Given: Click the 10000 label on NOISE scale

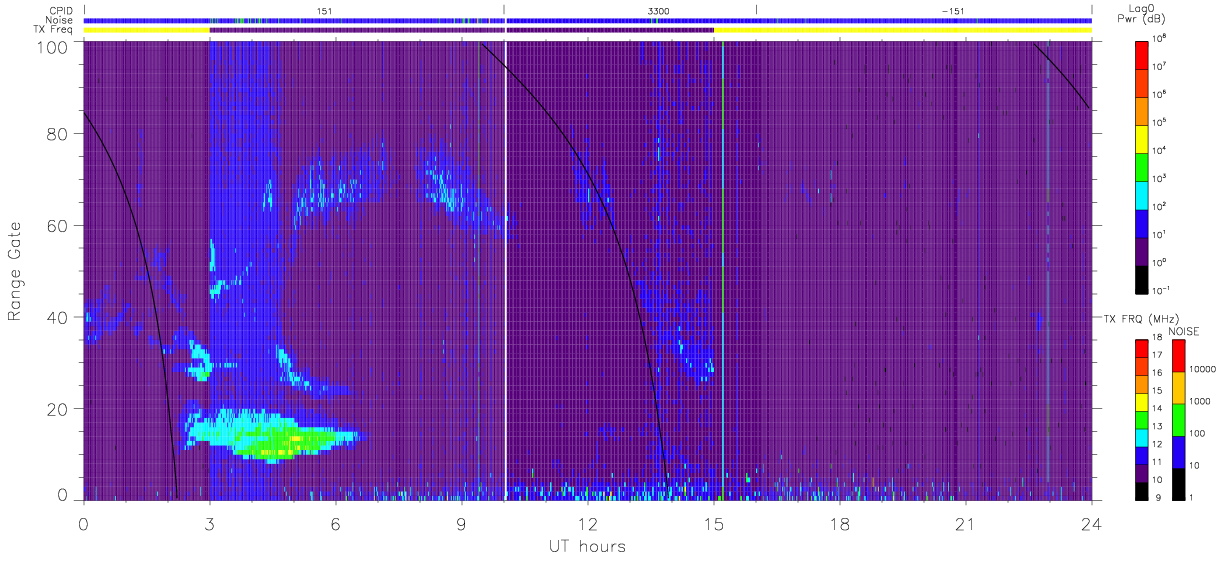Looking at the screenshot, I should (1204, 368).
